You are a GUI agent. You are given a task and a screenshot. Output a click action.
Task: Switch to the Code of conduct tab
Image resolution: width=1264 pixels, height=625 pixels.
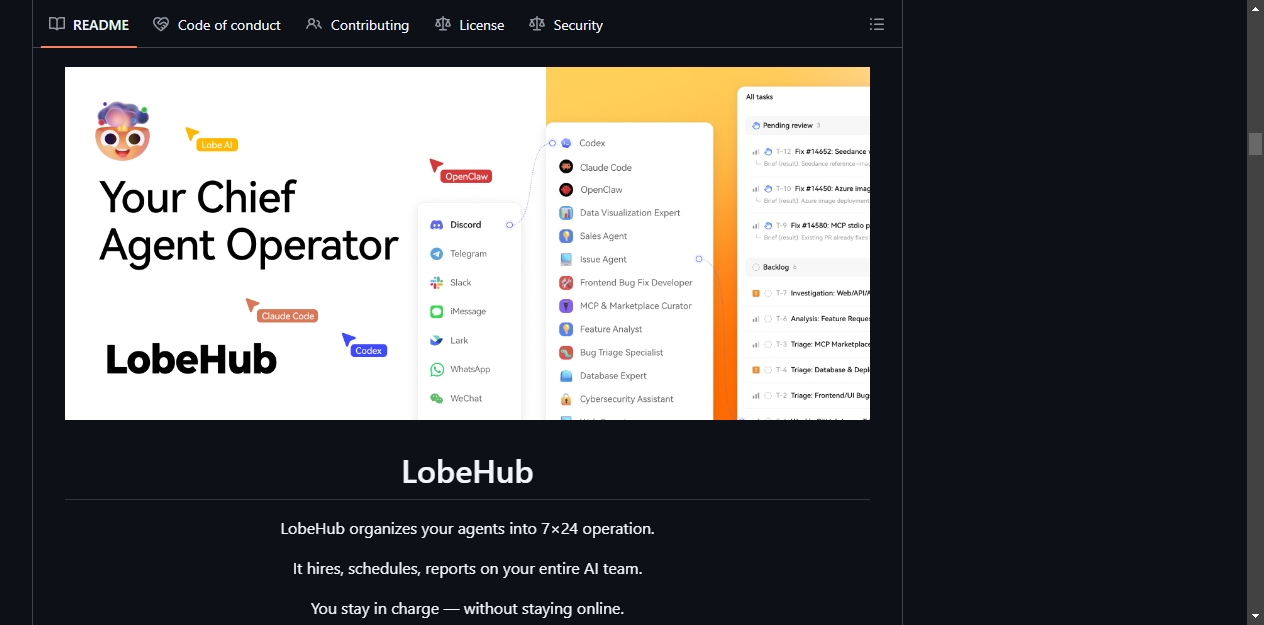click(x=217, y=25)
